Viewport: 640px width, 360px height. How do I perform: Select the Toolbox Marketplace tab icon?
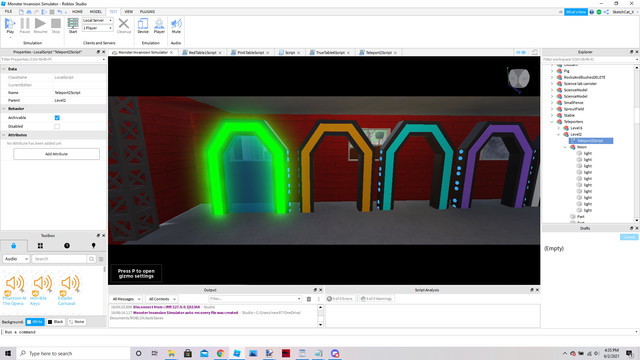(13, 246)
